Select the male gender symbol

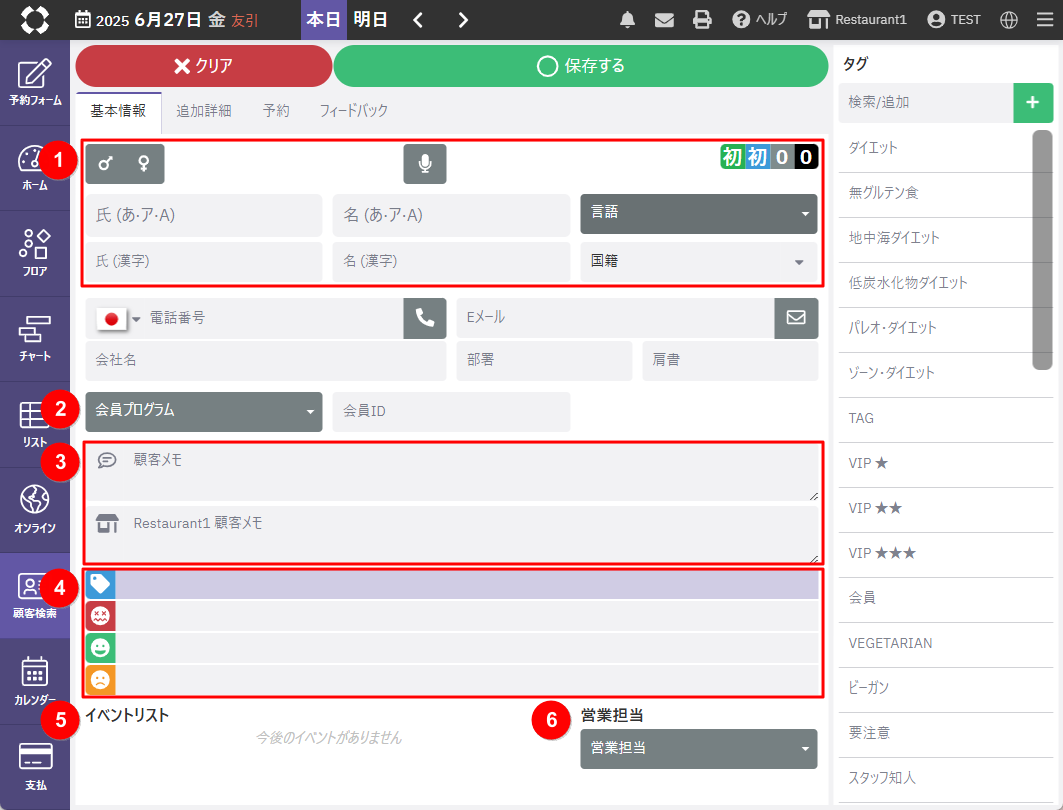point(106,164)
